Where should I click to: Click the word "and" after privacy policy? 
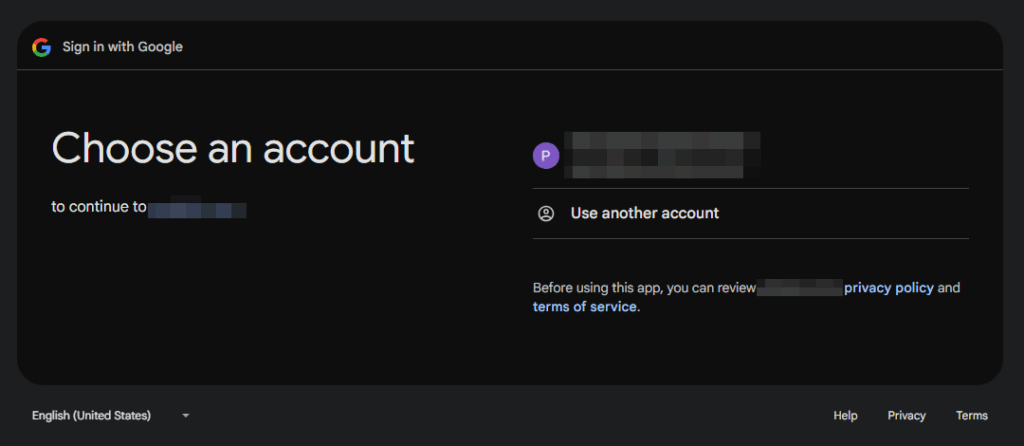point(948,288)
